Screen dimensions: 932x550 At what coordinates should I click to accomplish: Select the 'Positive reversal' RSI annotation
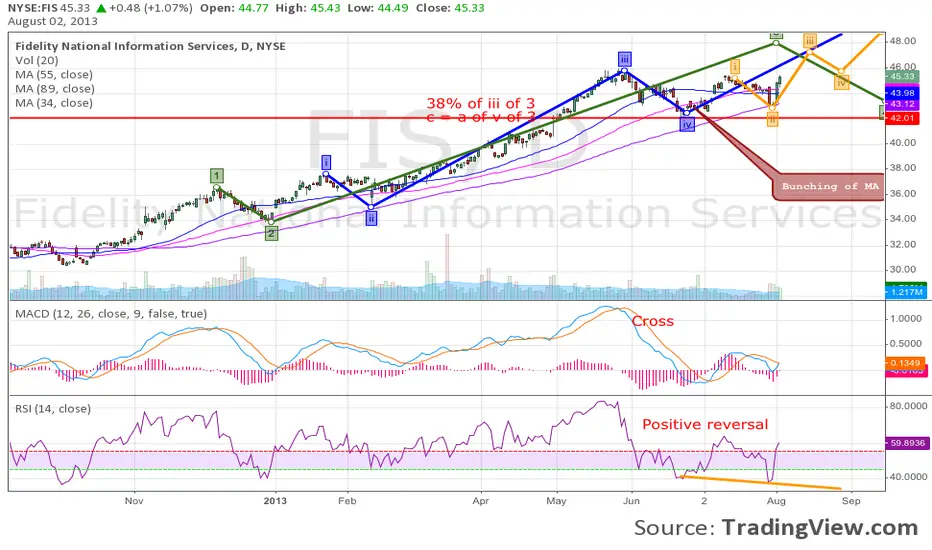tap(705, 425)
